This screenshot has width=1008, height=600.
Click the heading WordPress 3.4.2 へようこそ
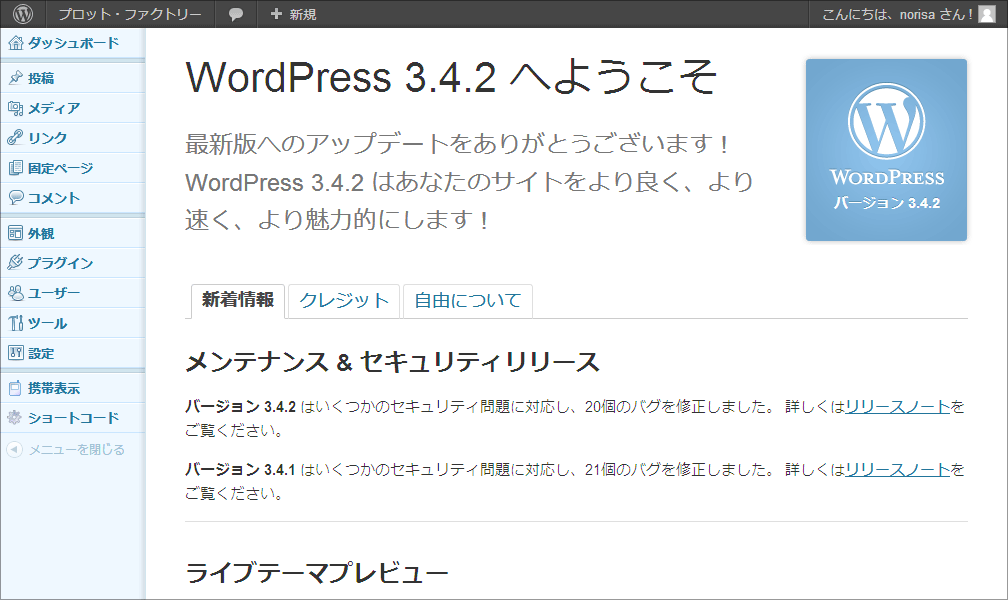click(x=451, y=77)
